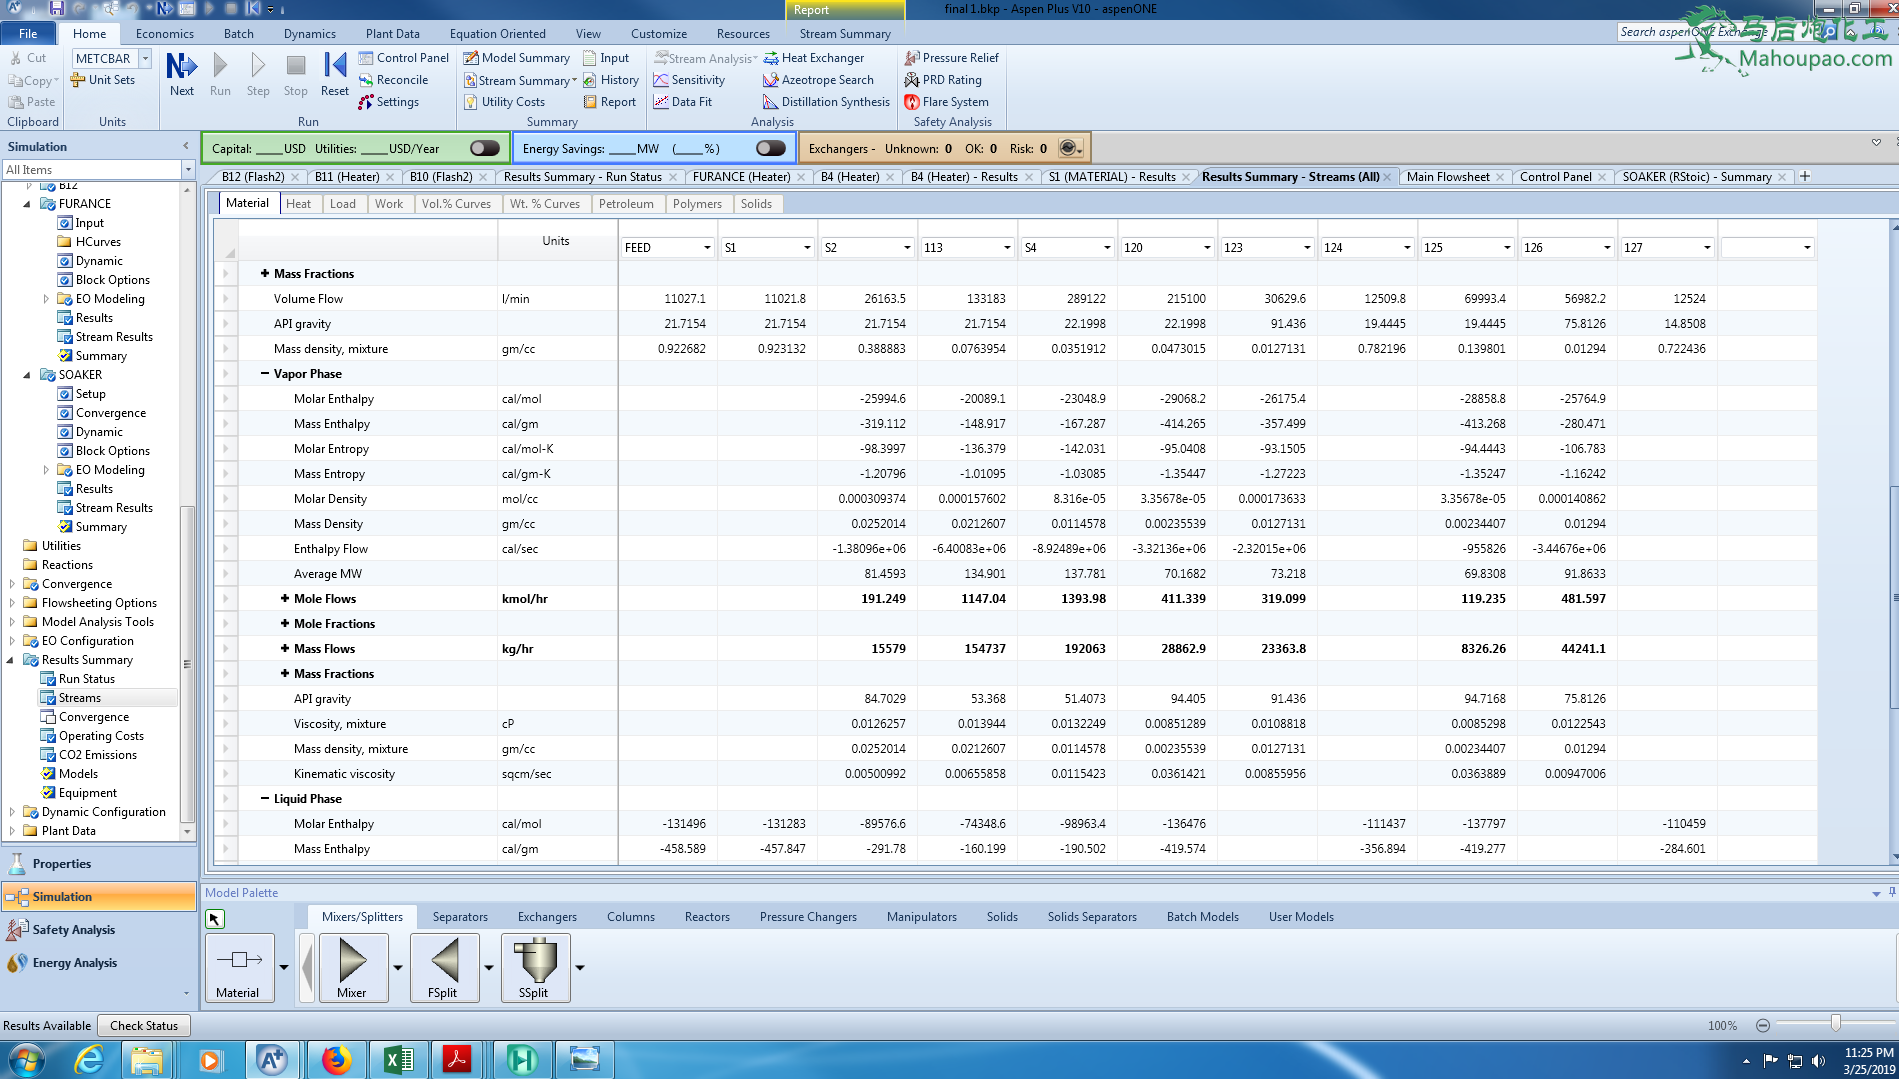Image resolution: width=1899 pixels, height=1079 pixels.
Task: Expand the Mole Flows row
Action: tap(285, 599)
